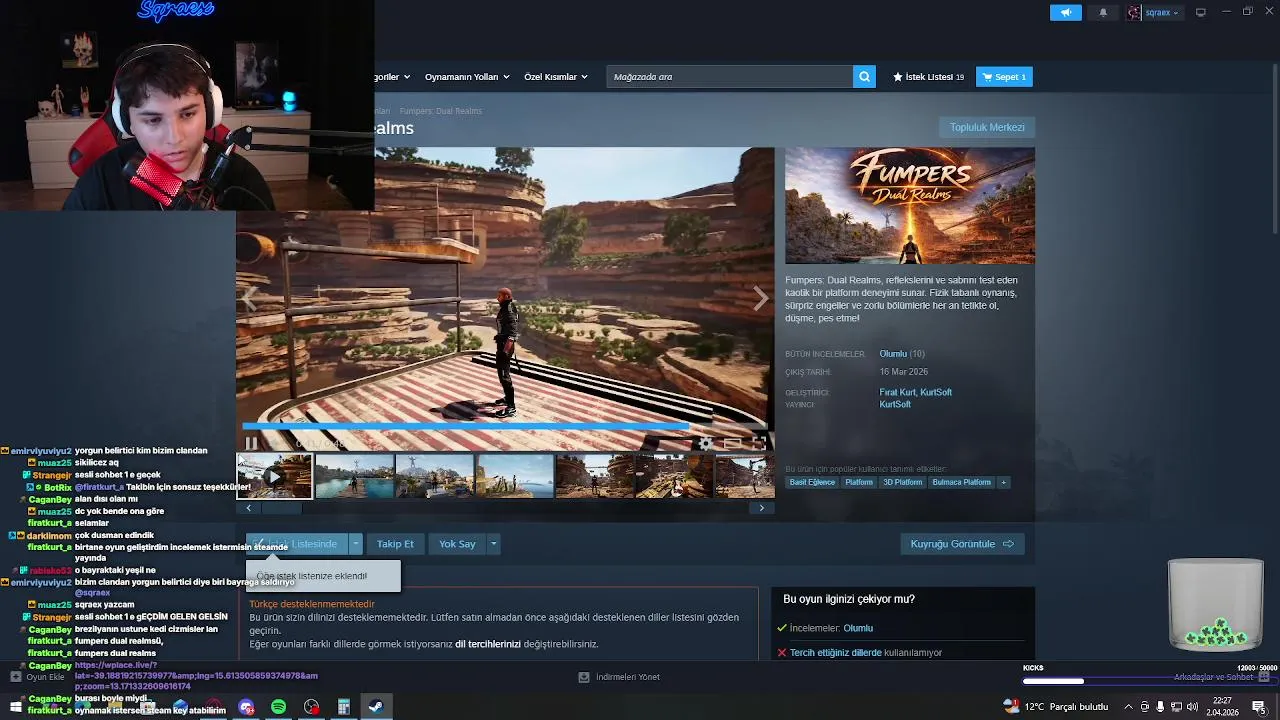Open Windows notification center icon
Viewport: 1280px width, 720px height.
[1259, 707]
